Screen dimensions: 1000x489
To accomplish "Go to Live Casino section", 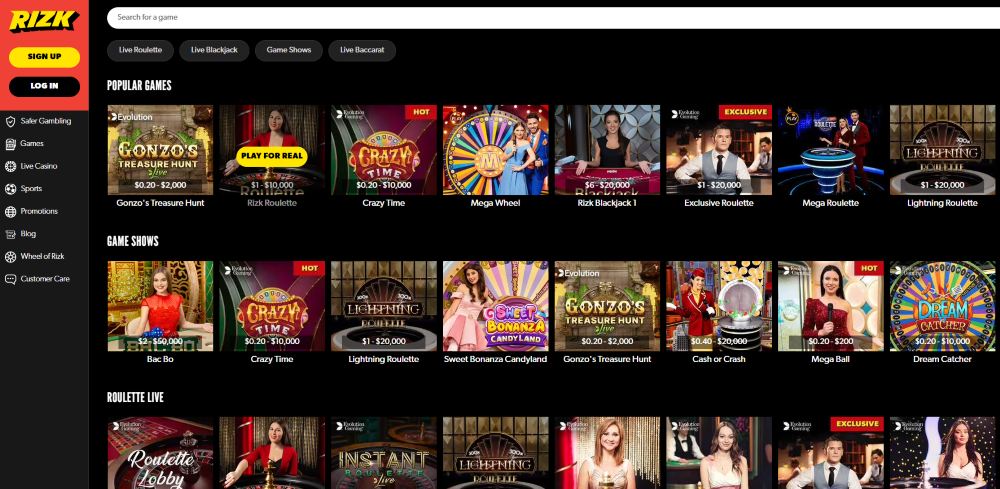I will pyautogui.click(x=39, y=166).
